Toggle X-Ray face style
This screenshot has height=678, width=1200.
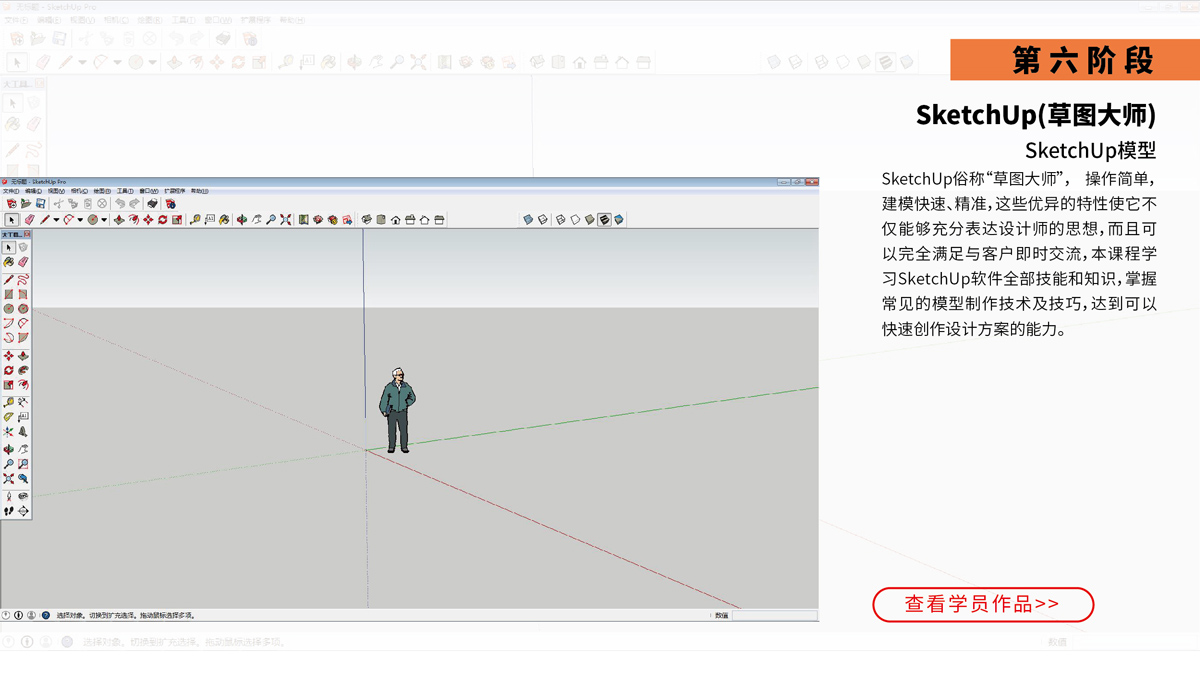pos(528,219)
